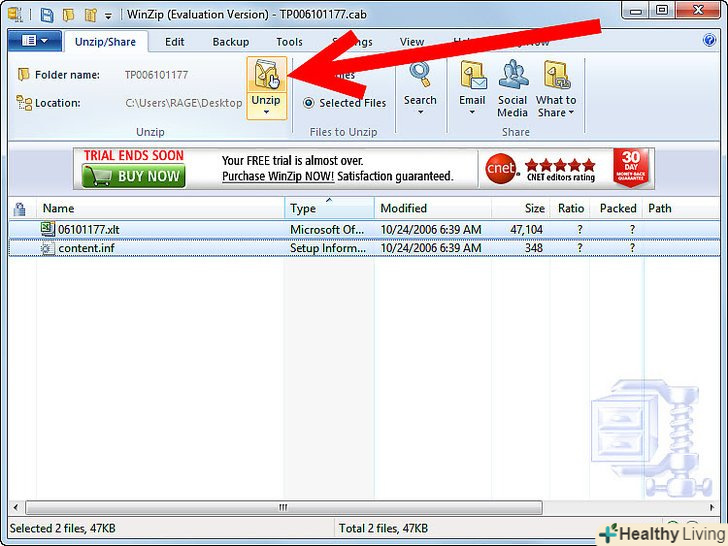Image resolution: width=728 pixels, height=546 pixels.
Task: Open the blue WinZip file menu button
Action: [35, 41]
